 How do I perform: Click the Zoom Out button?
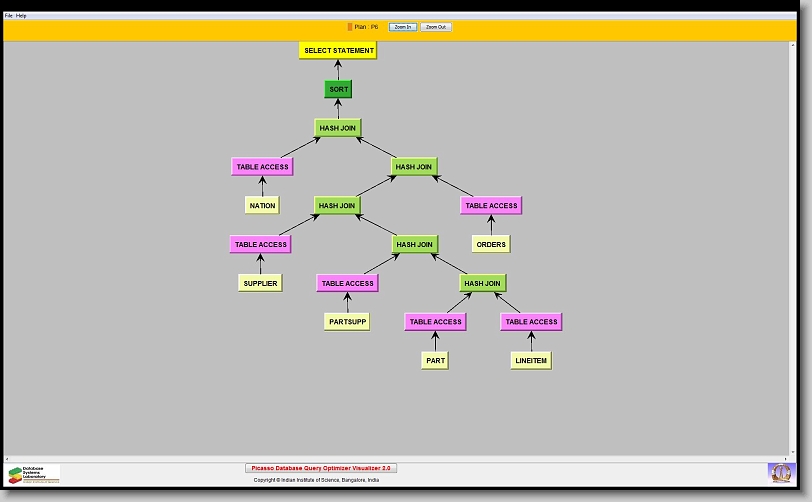click(436, 27)
